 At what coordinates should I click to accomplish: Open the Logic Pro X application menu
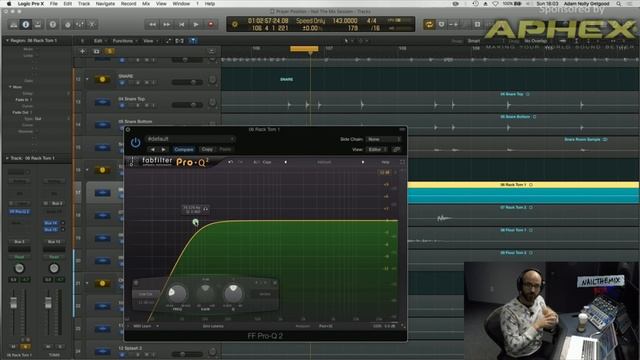(x=31, y=4)
